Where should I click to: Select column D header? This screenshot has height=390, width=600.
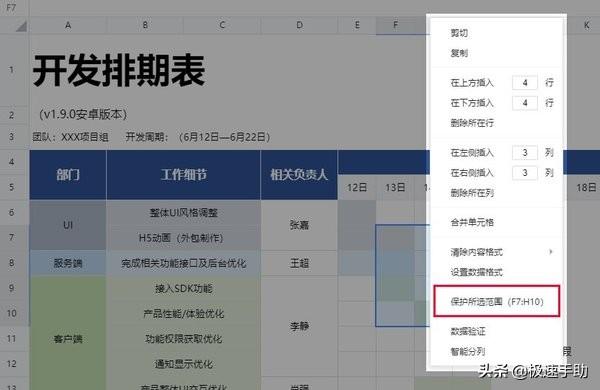(299, 25)
